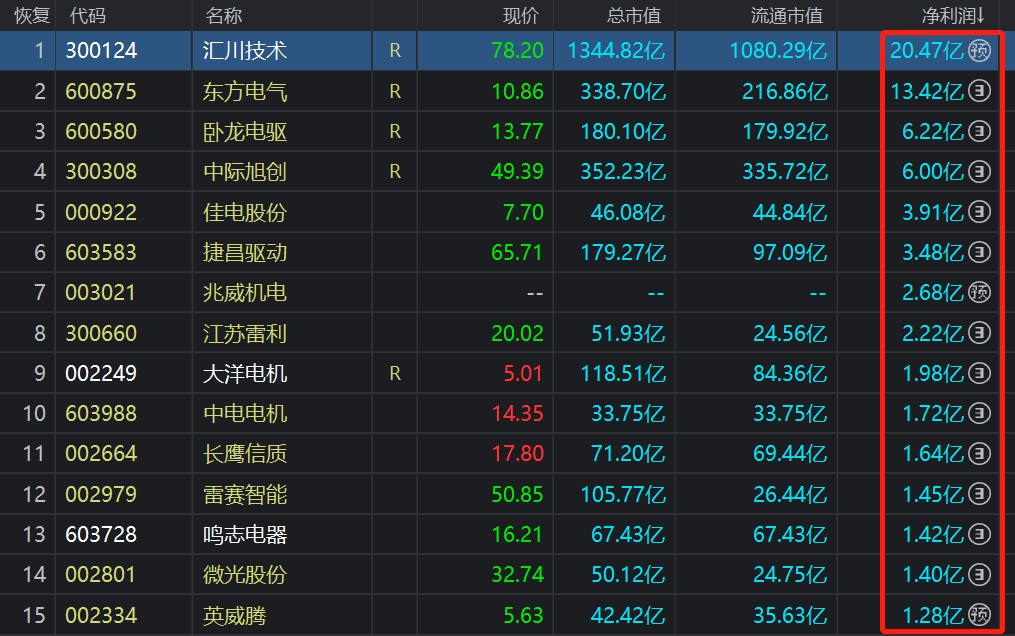Click stock code 300308
Viewport: 1015px width, 636px height.
(x=101, y=171)
